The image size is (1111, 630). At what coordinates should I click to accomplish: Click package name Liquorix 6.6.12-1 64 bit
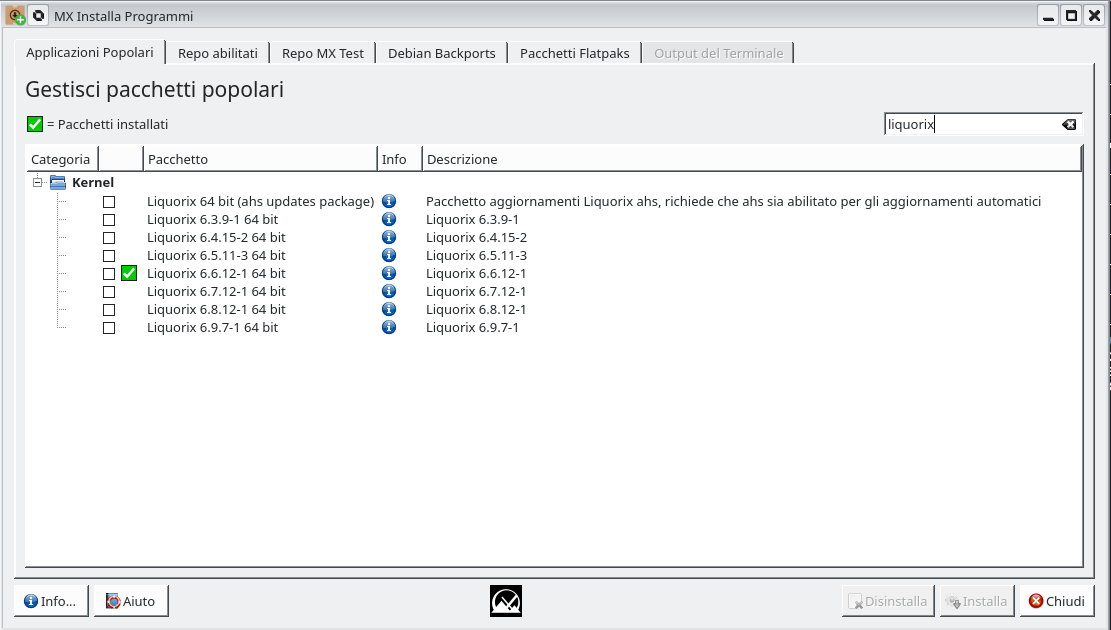point(216,274)
